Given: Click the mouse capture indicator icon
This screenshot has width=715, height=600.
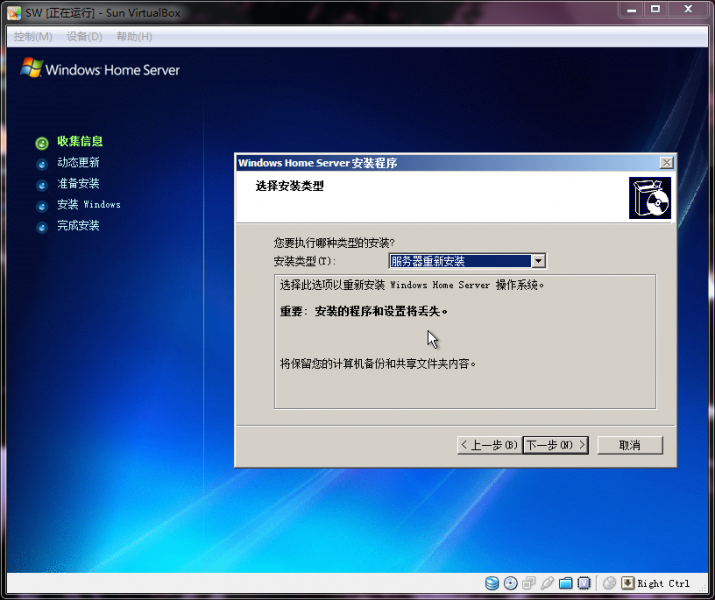Looking at the screenshot, I should tap(609, 583).
